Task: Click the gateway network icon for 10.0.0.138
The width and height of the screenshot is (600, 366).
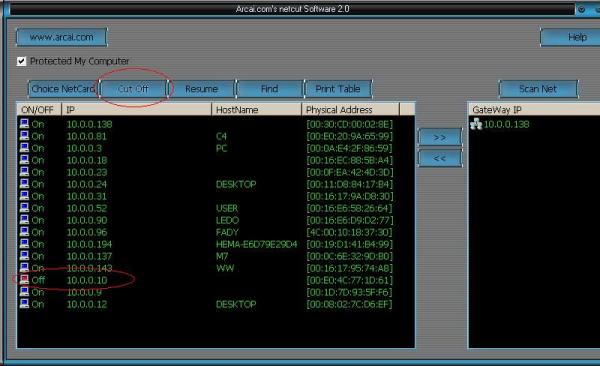Action: 476,124
